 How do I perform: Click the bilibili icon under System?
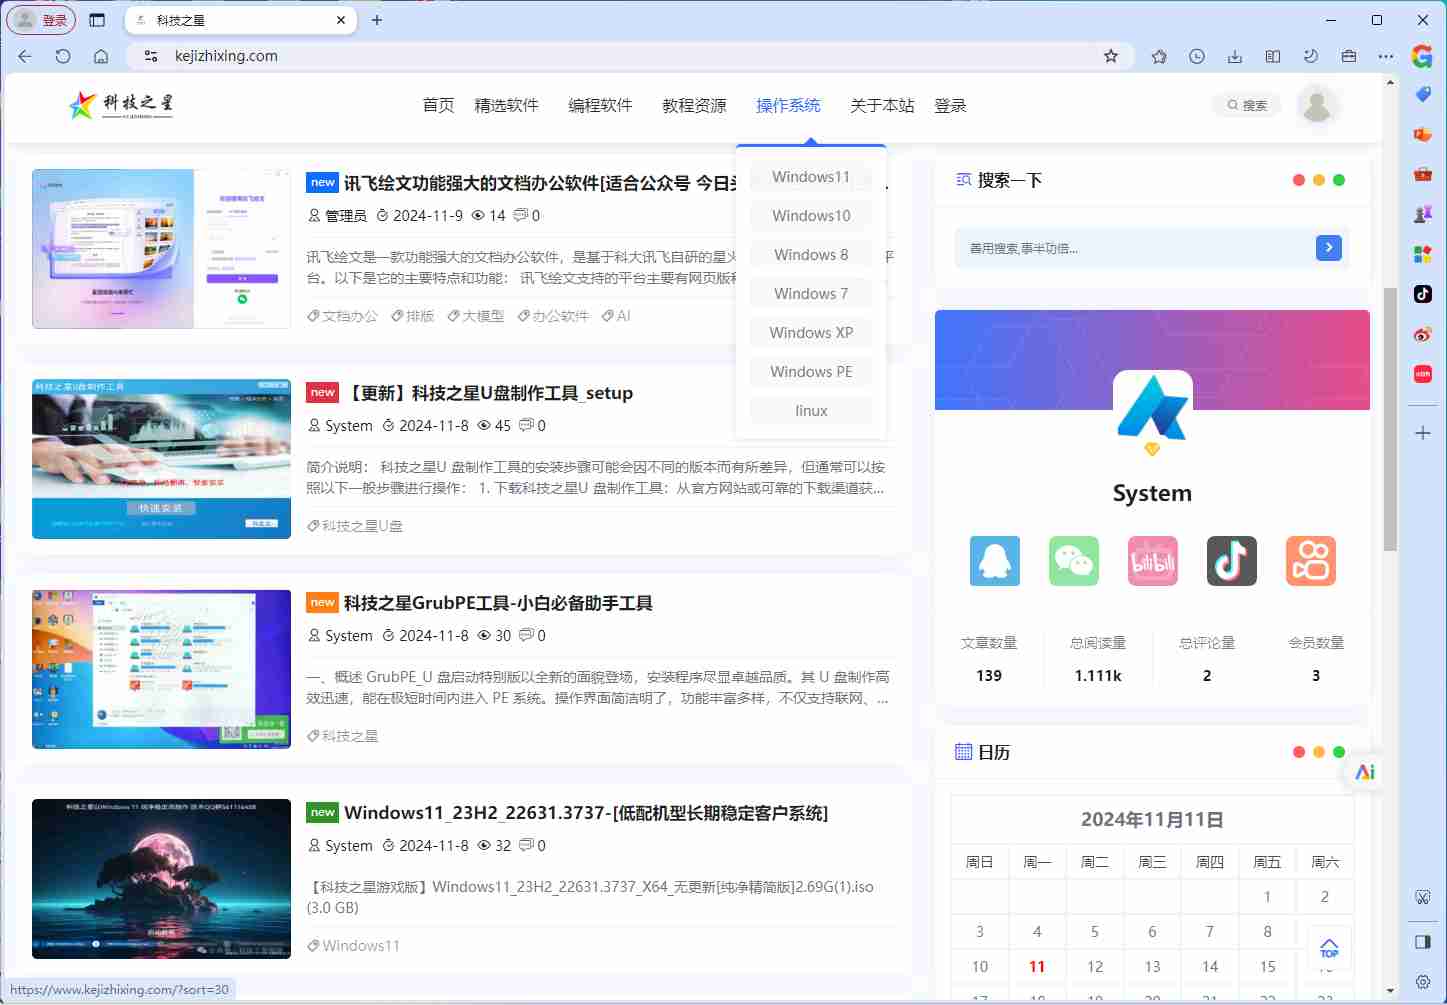point(1152,561)
